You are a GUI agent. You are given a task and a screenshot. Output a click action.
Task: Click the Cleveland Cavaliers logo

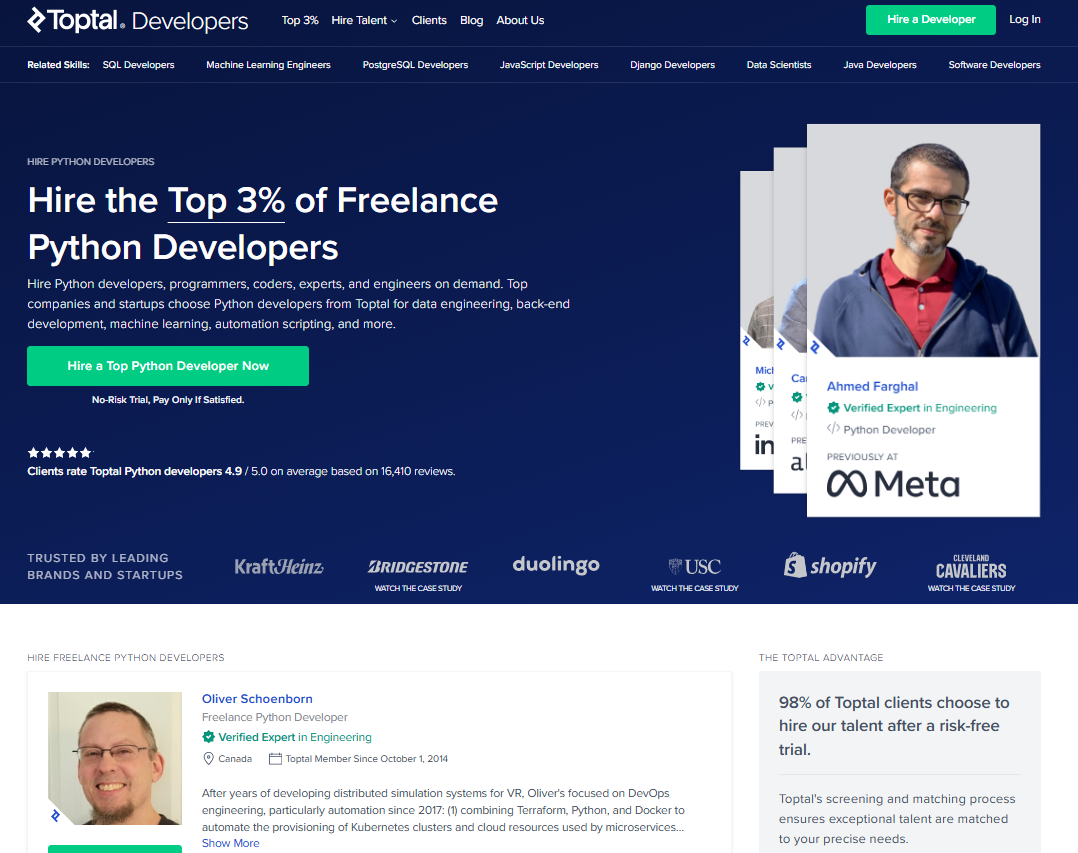971,567
